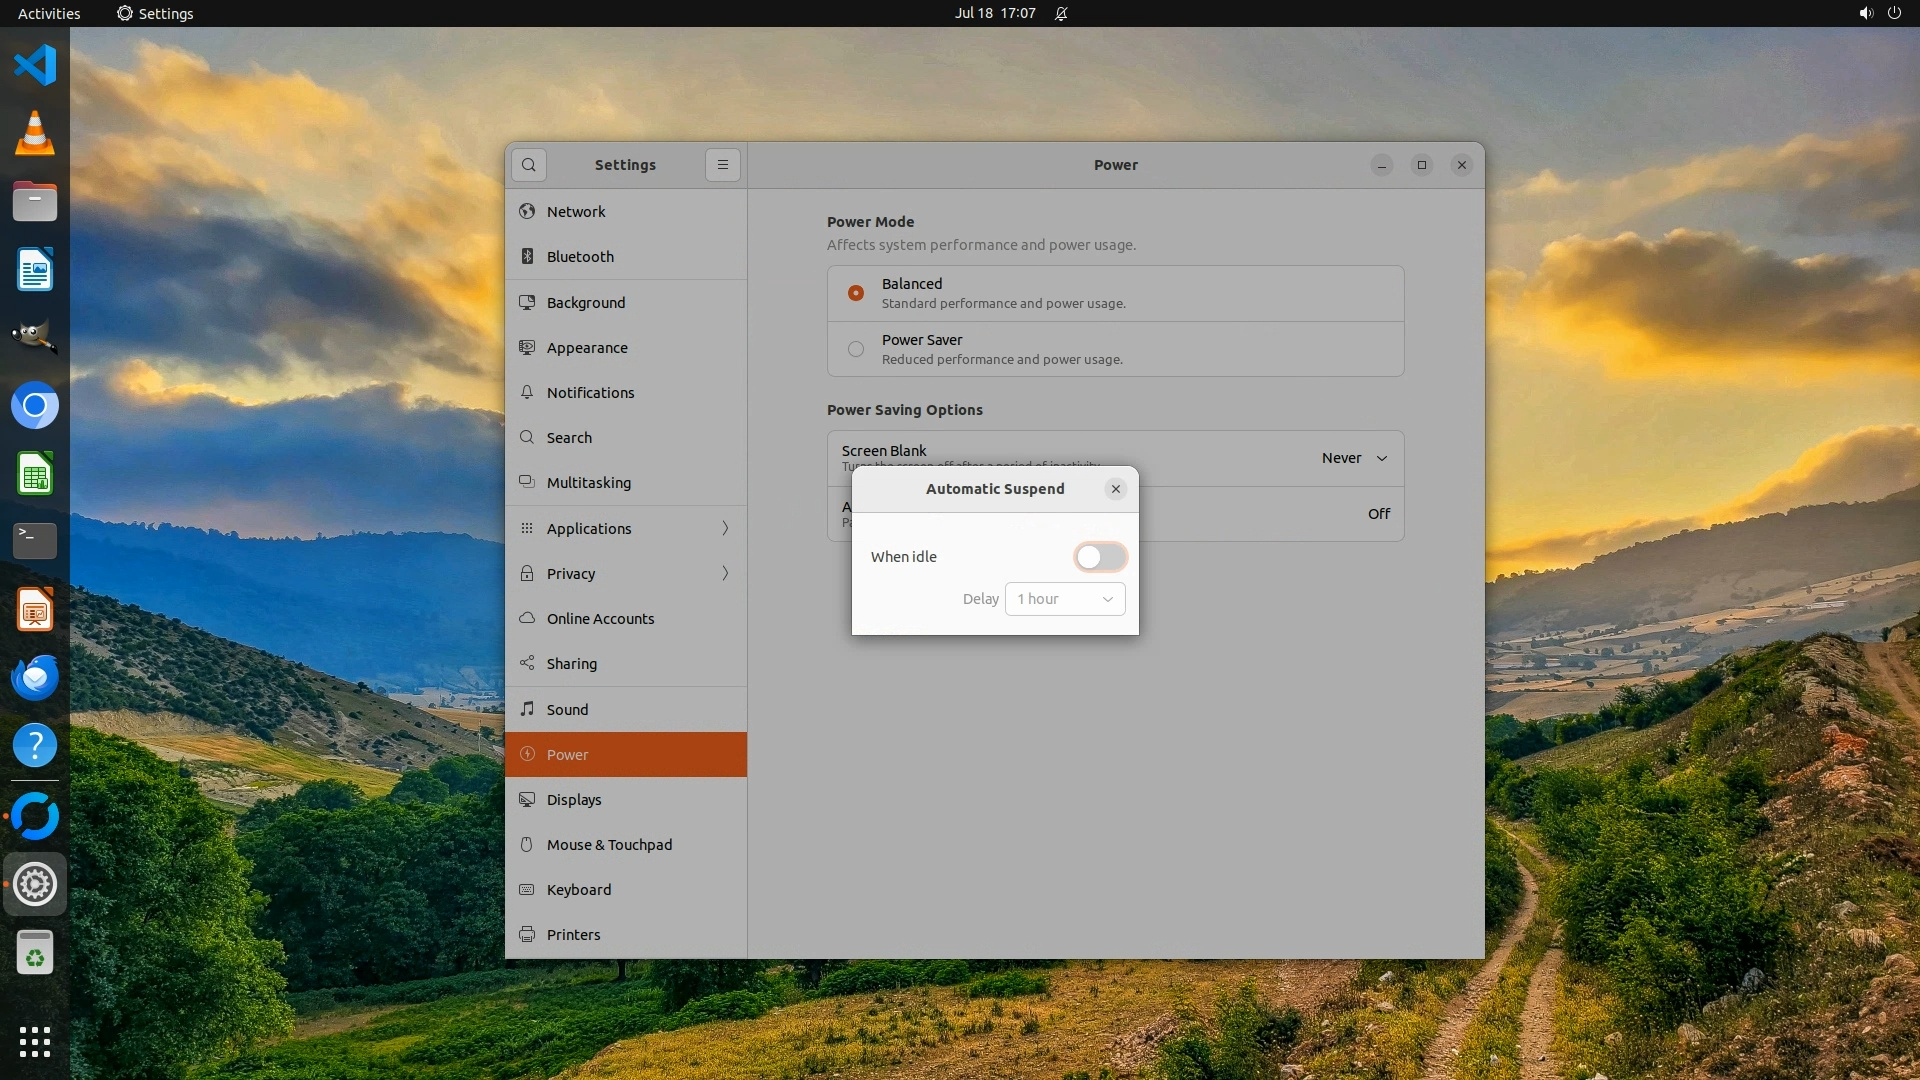This screenshot has width=1920, height=1080.
Task: Click the system volume icon
Action: click(1865, 13)
